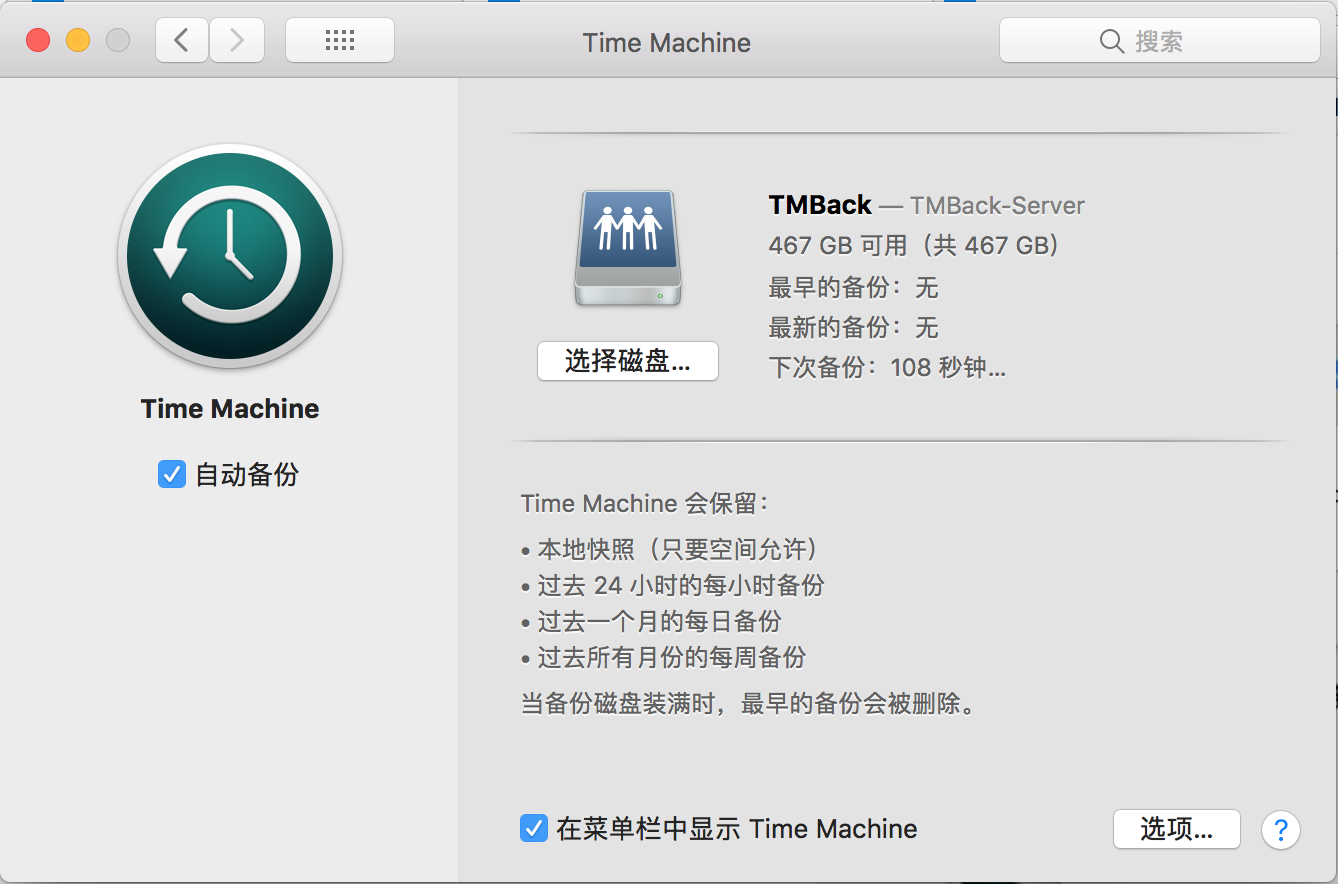1338x884 pixels.
Task: Toggle automatic backup on
Action: coord(171,475)
